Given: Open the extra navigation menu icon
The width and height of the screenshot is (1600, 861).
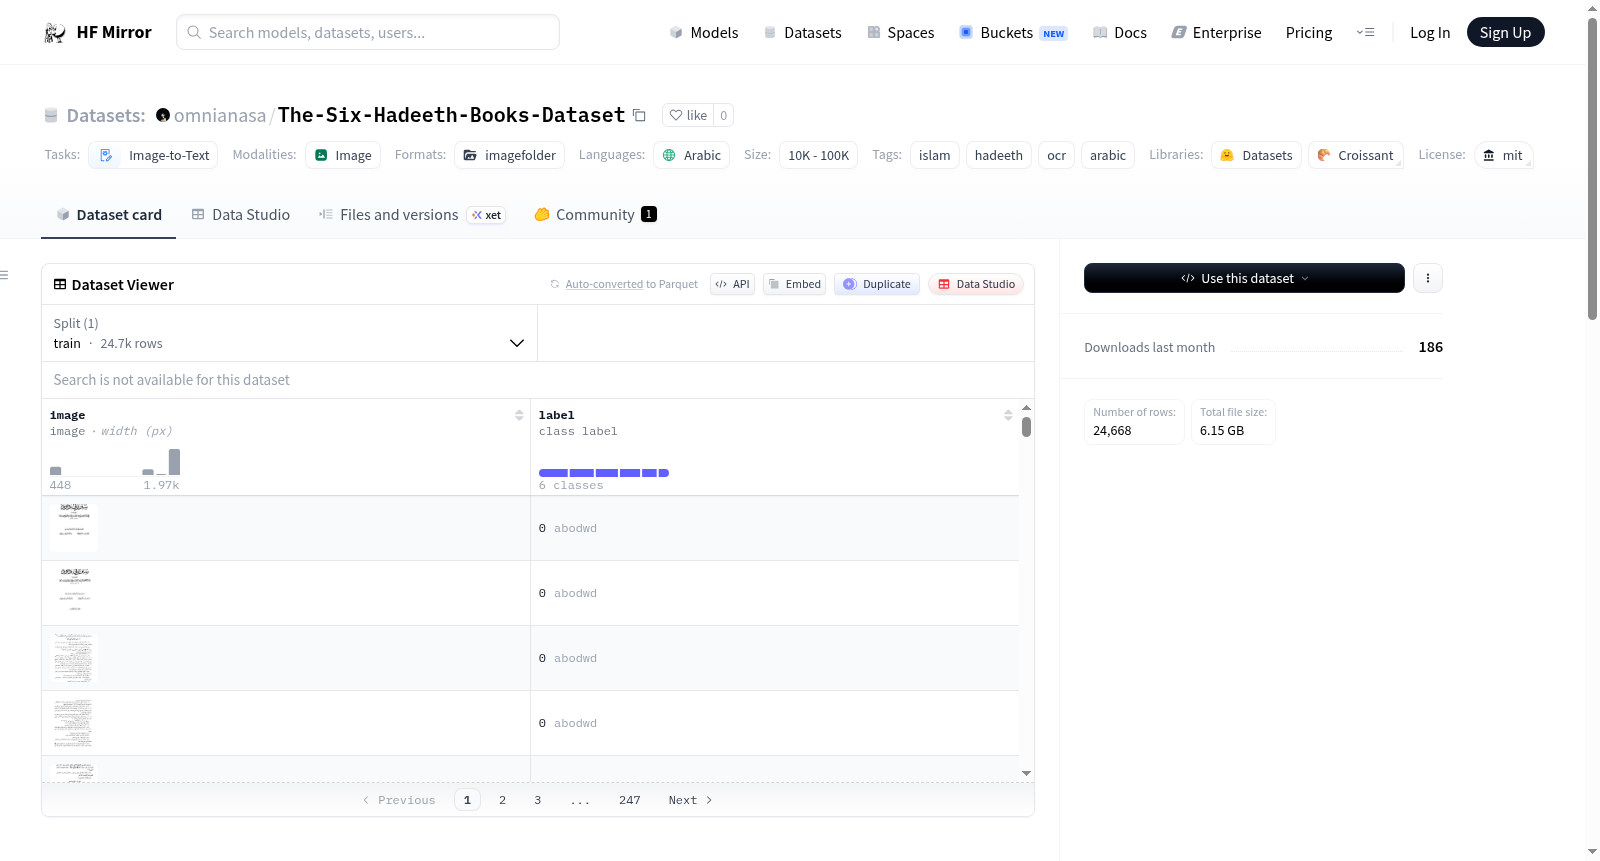Looking at the screenshot, I should click(1365, 32).
